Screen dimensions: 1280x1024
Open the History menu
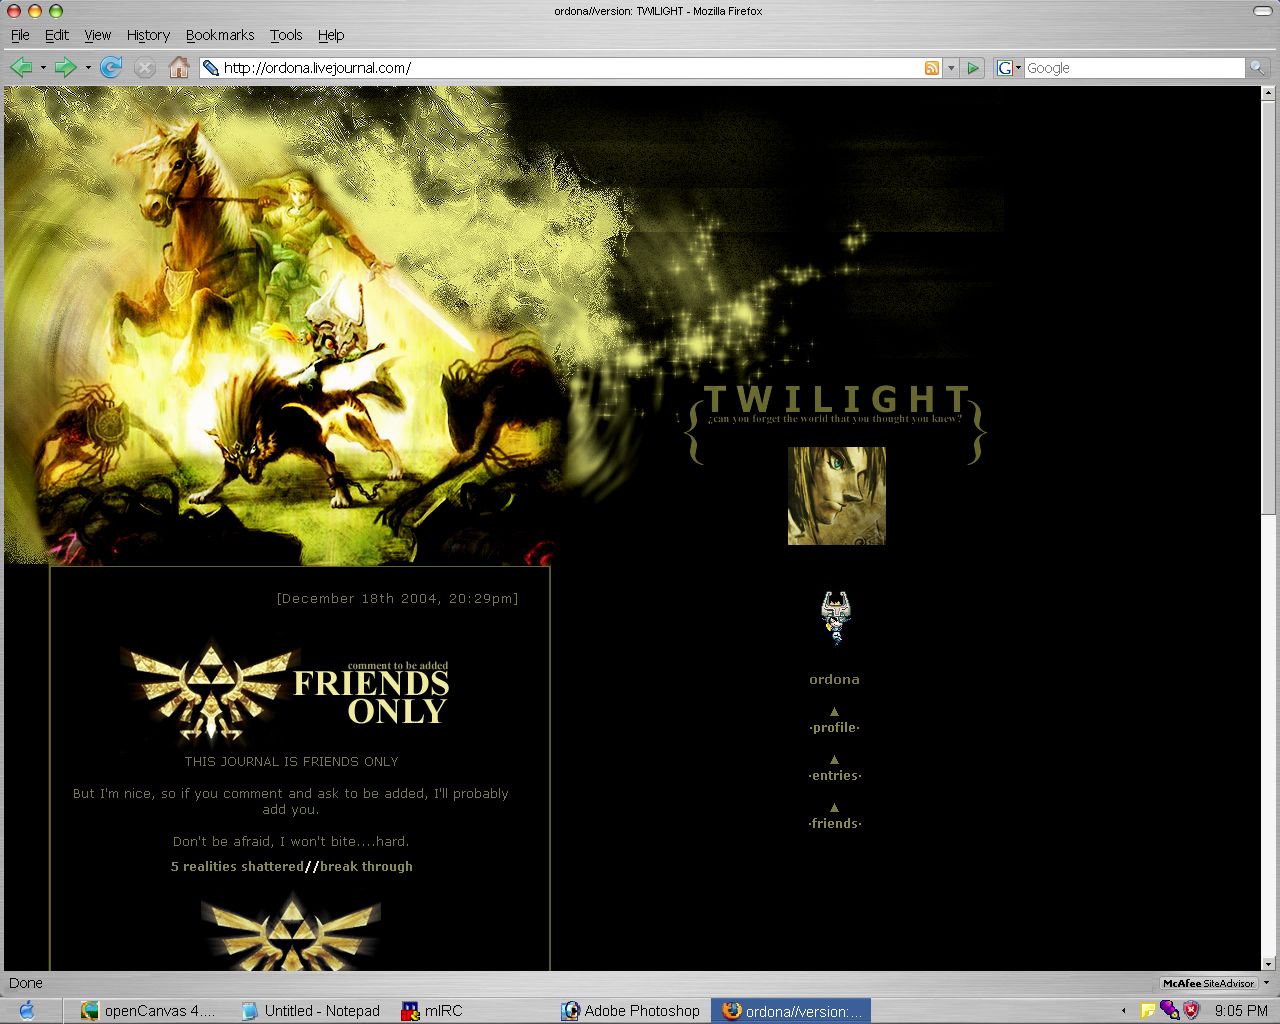click(x=148, y=35)
